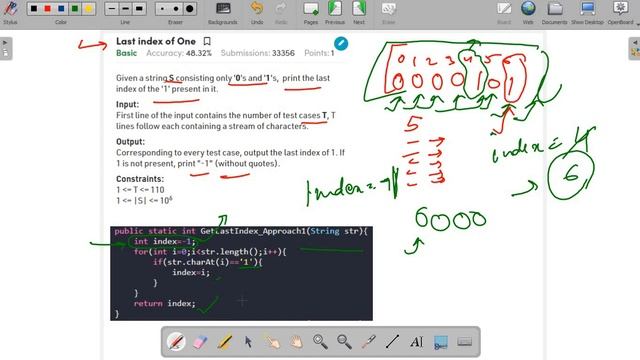Select the Zoom in magnifier tool
The height and width of the screenshot is (360, 640).
tap(320, 342)
